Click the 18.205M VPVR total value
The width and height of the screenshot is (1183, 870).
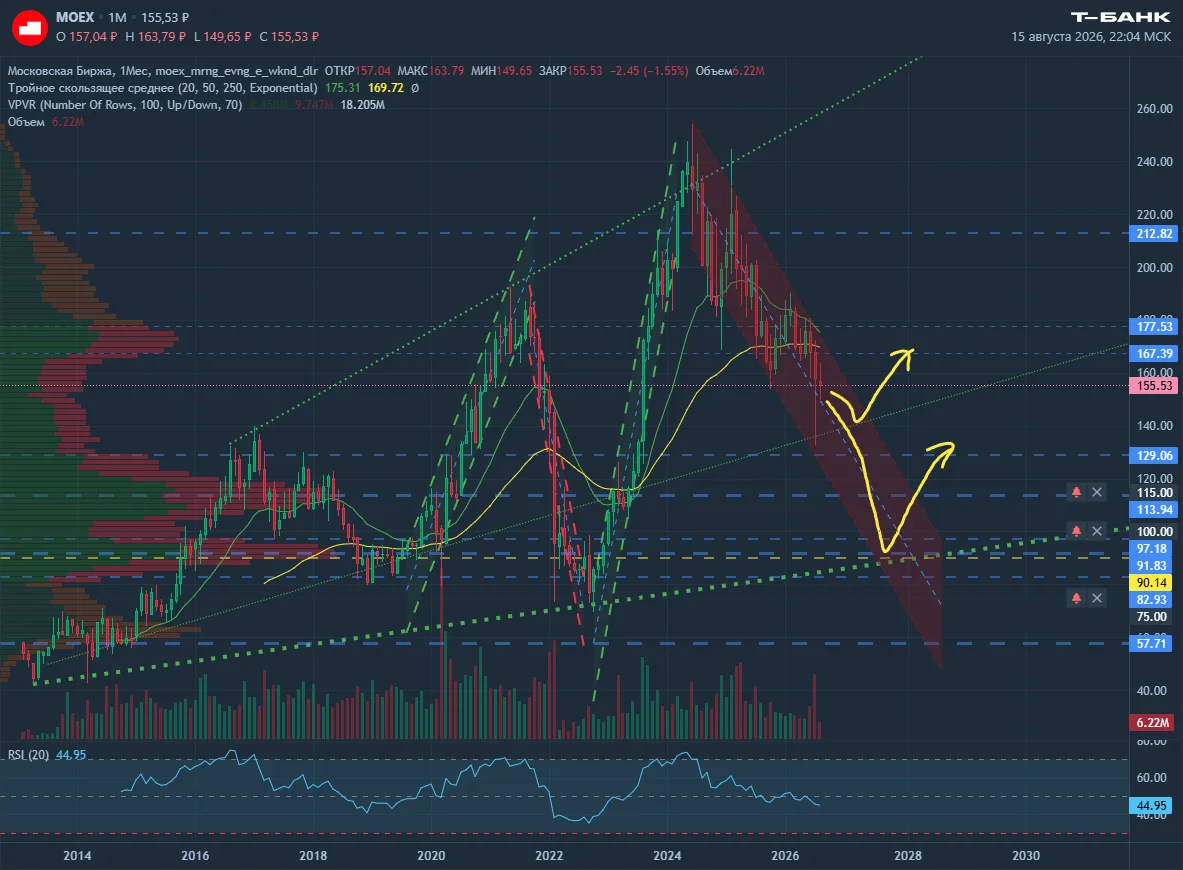tap(363, 105)
